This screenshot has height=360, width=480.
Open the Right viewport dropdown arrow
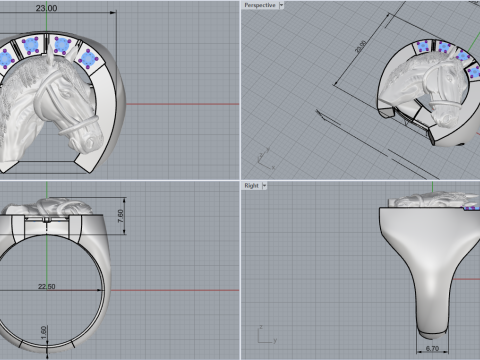pos(265,186)
